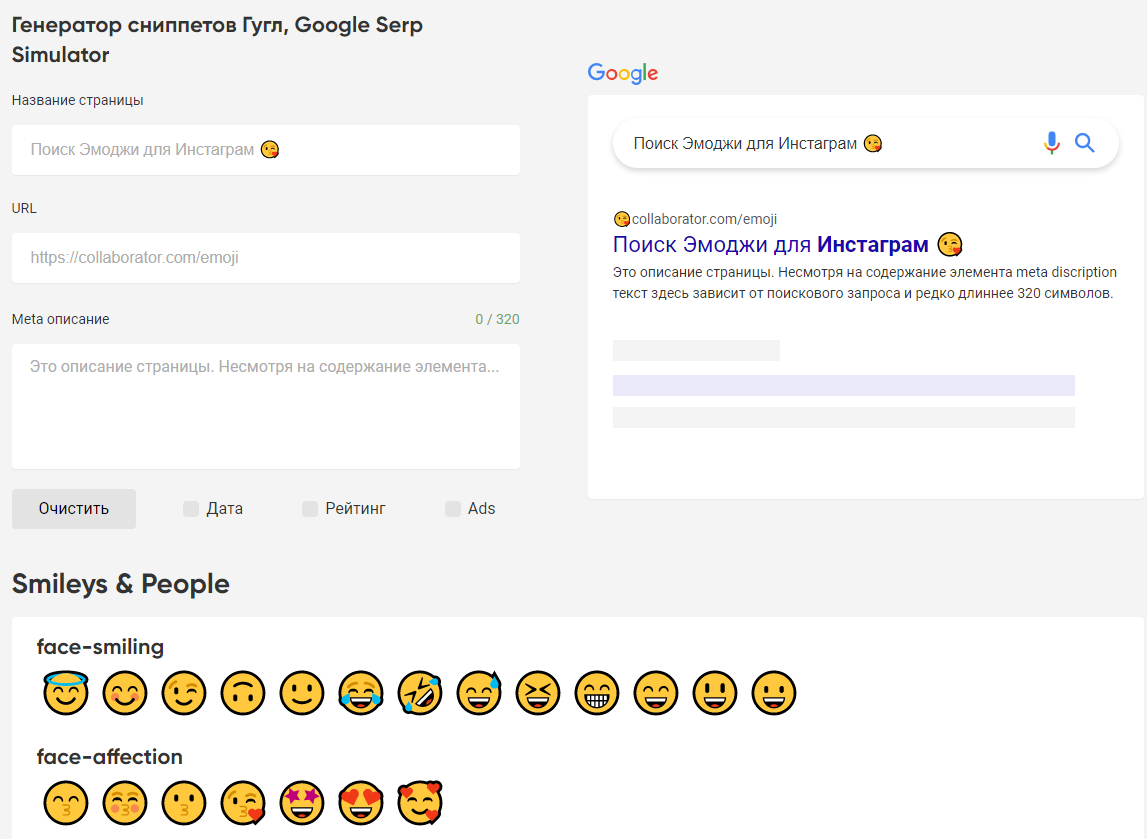Screen dimensions: 1147x839
Task: Choose the star-struck emoji
Action: [x=302, y=802]
